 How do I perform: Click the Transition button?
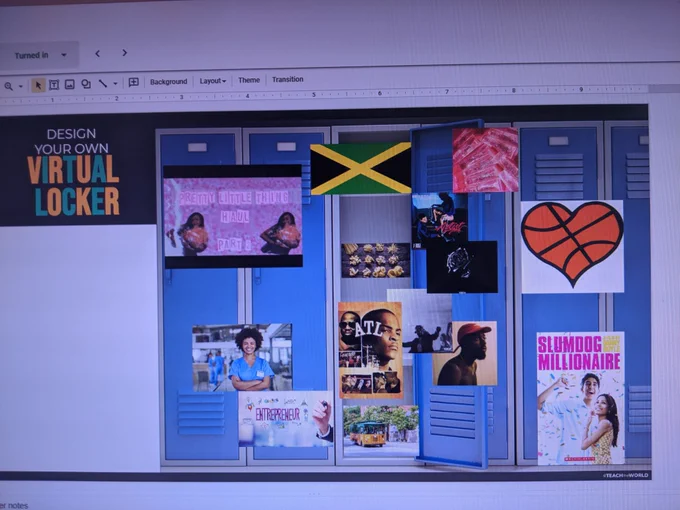point(288,79)
